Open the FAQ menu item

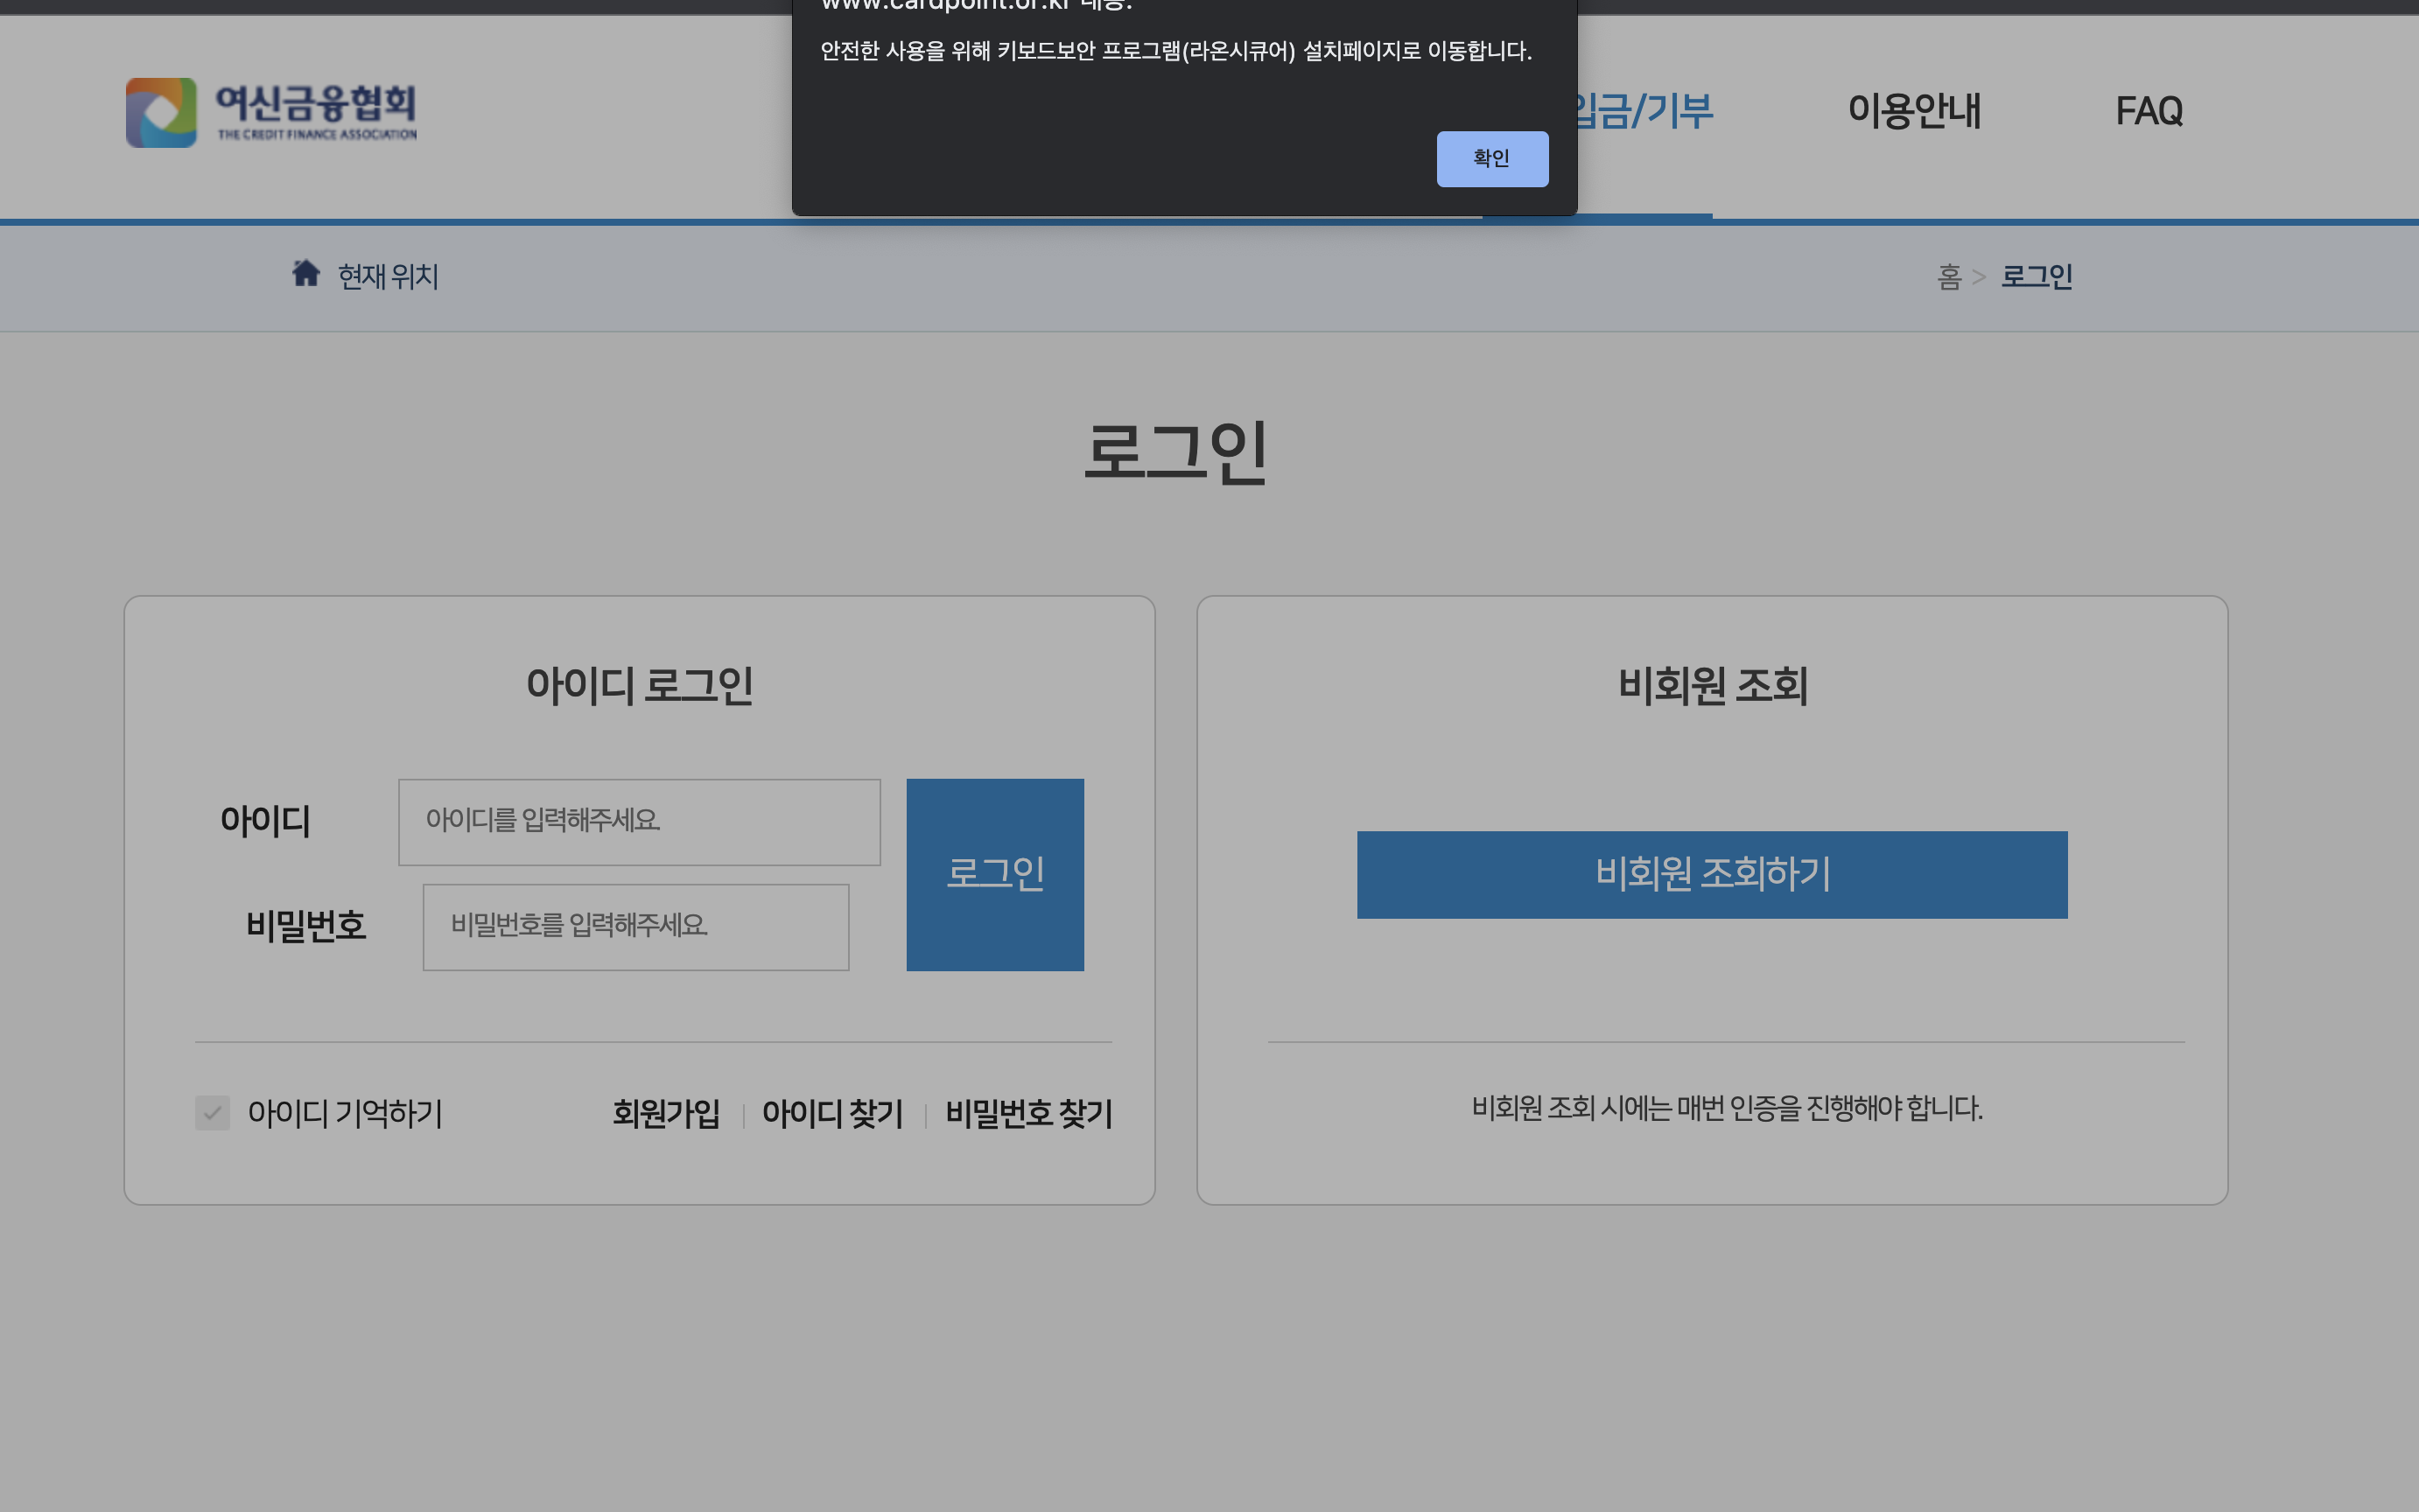tap(2148, 111)
